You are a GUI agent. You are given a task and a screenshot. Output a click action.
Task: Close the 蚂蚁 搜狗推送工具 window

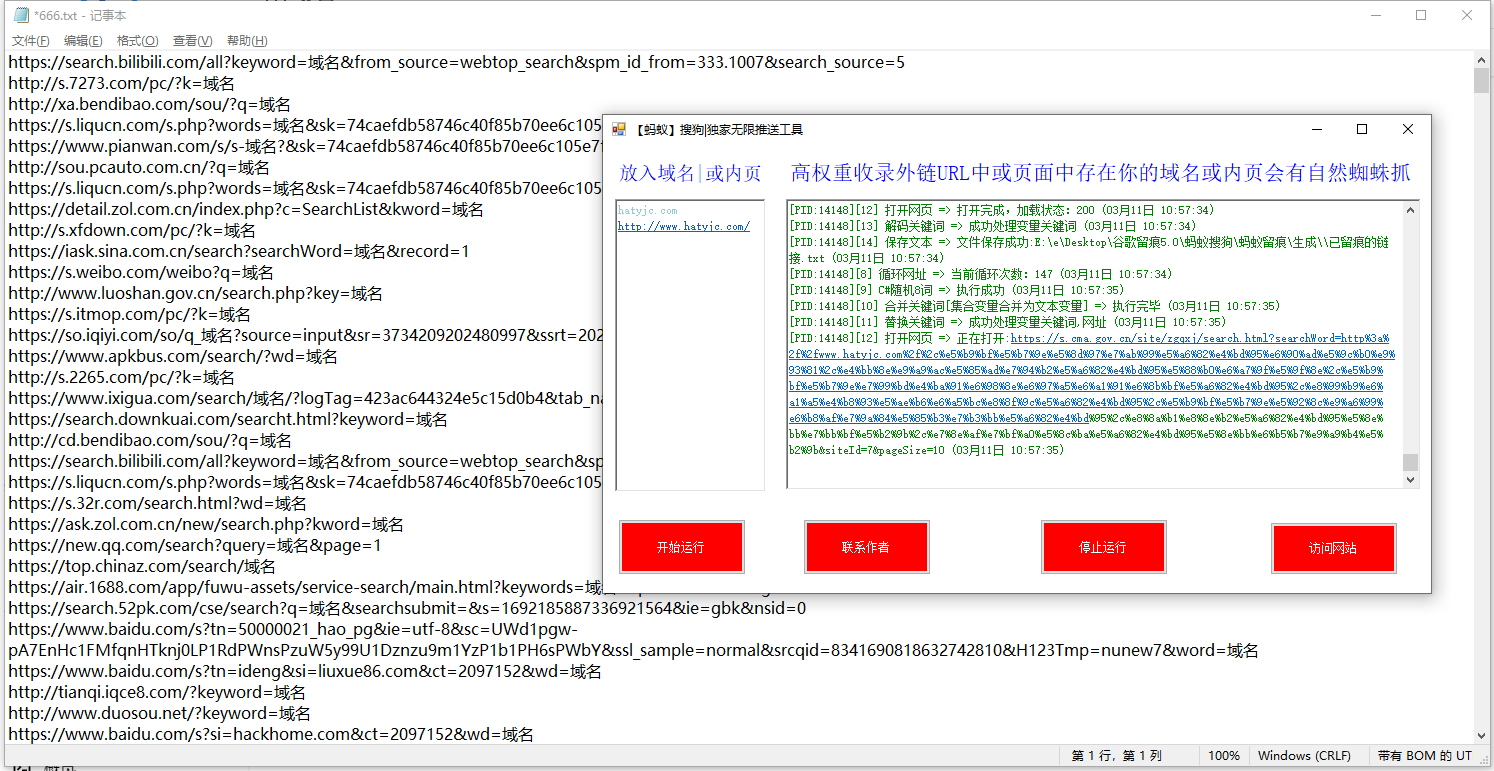point(1408,129)
